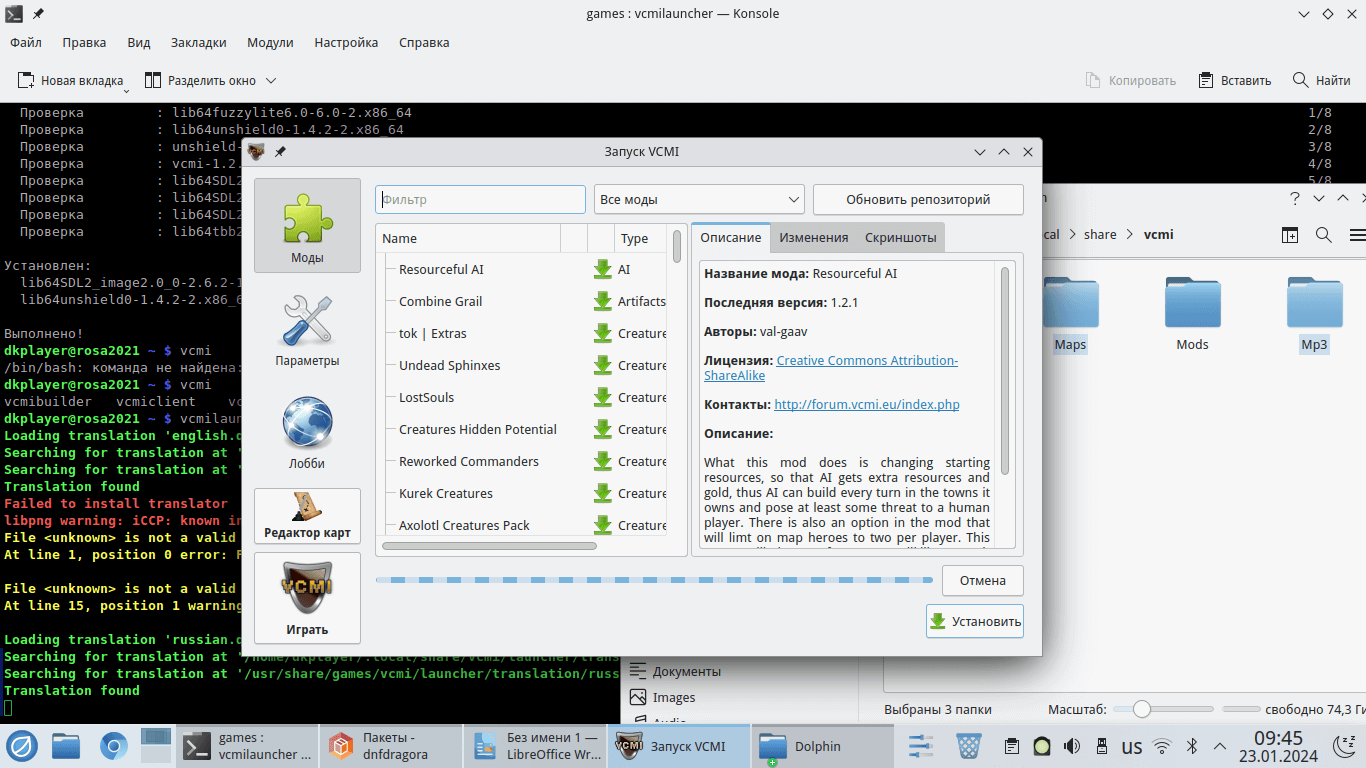Click the download arrow for LostSouls
The height and width of the screenshot is (768, 1366).
[x=602, y=397]
